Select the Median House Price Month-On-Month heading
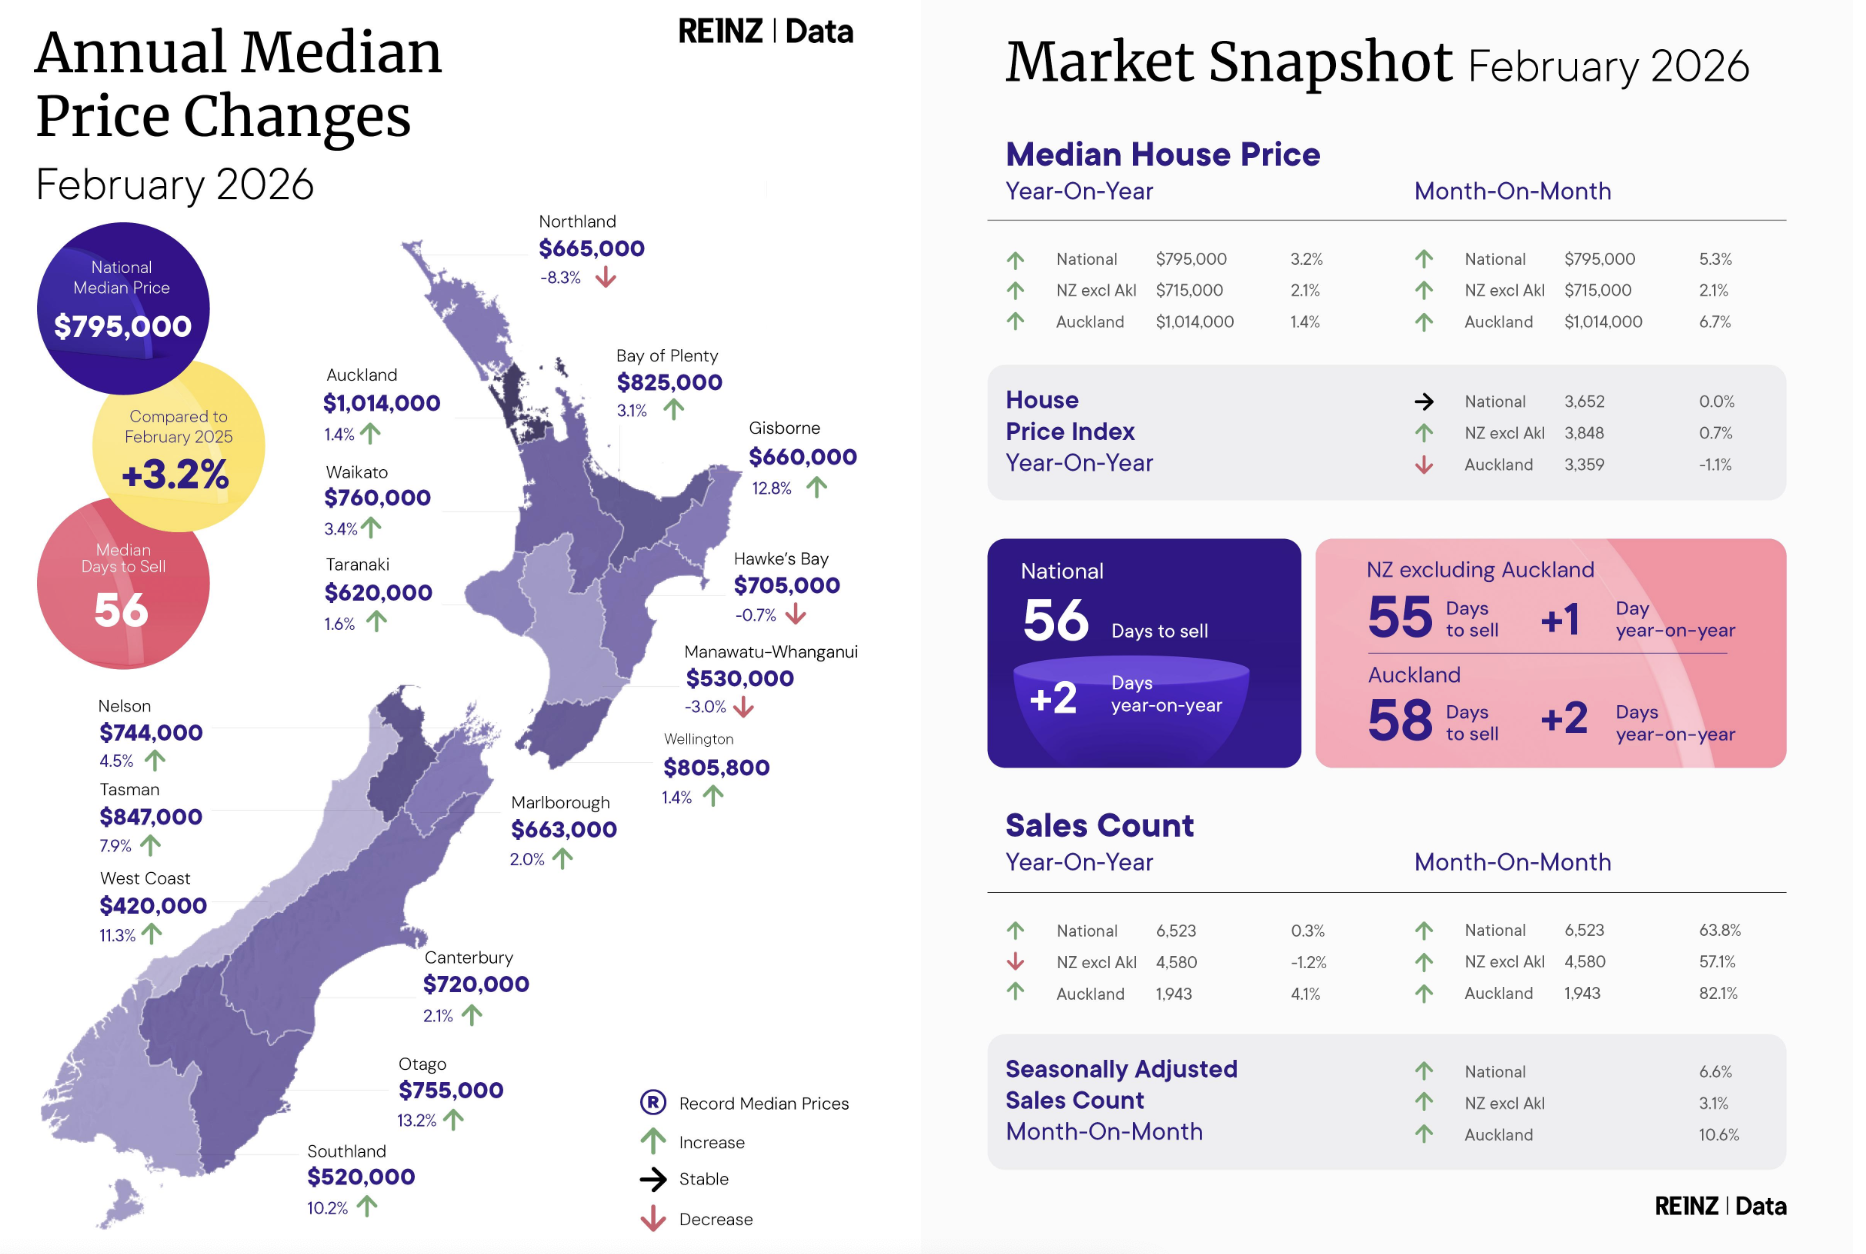Image resolution: width=1866 pixels, height=1254 pixels. pos(1512,191)
